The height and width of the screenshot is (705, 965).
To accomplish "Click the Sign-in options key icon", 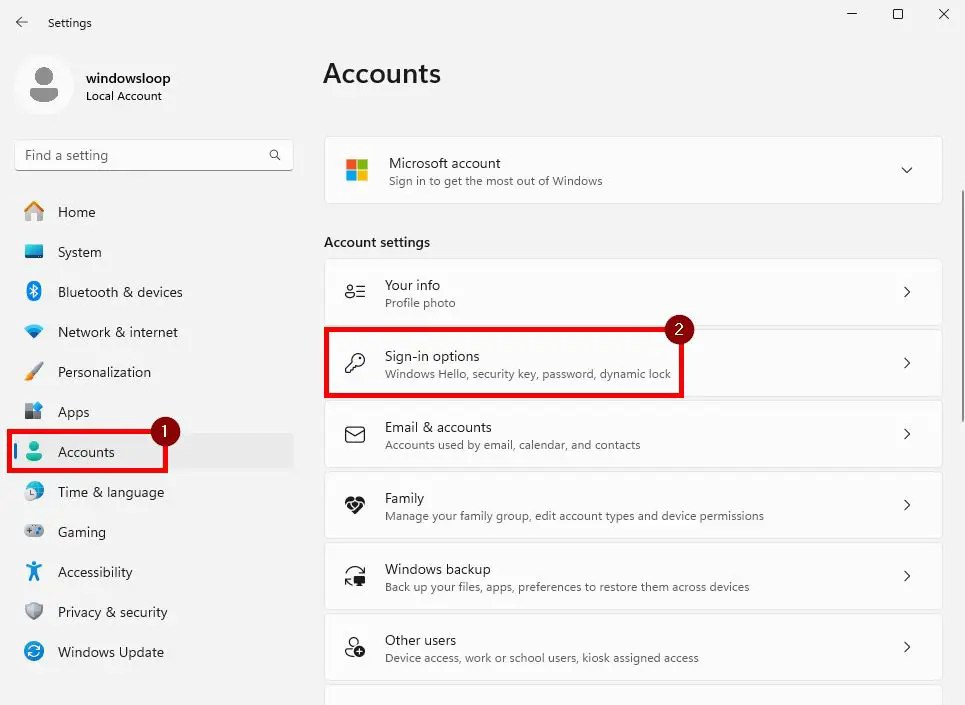I will pos(355,363).
